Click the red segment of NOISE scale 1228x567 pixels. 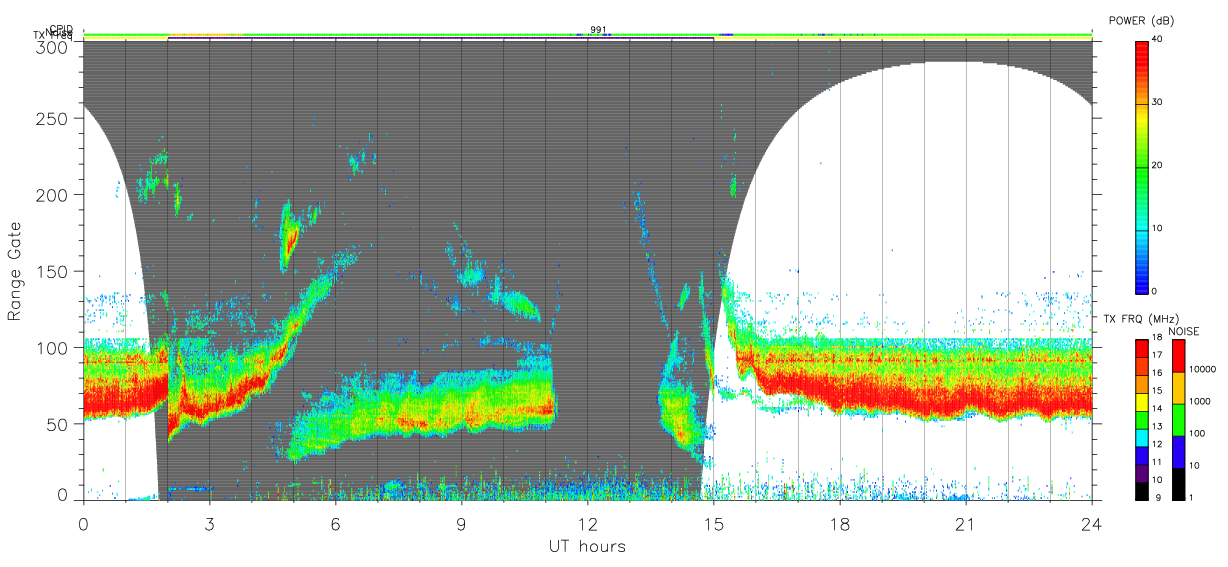pyautogui.click(x=1180, y=356)
